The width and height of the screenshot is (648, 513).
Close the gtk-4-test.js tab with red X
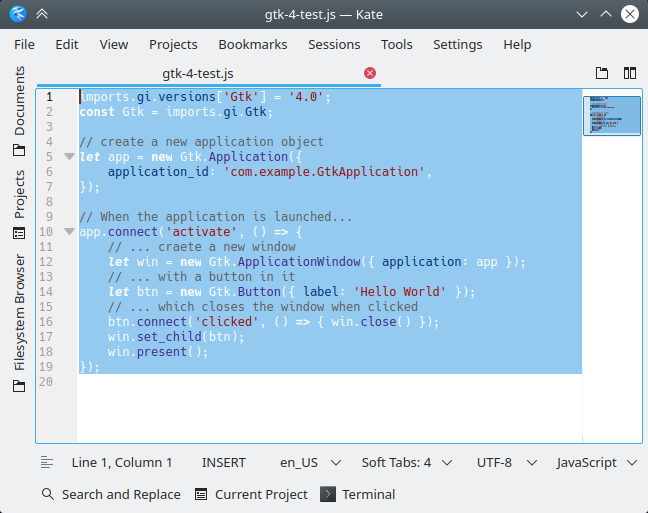370,73
